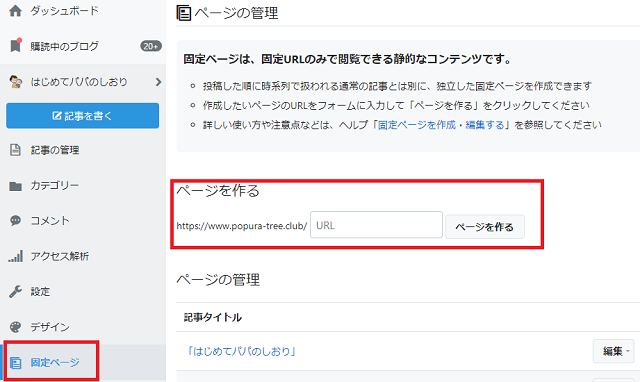Click the コメント speech bubble icon
This screenshot has width=640, height=382.
point(16,221)
